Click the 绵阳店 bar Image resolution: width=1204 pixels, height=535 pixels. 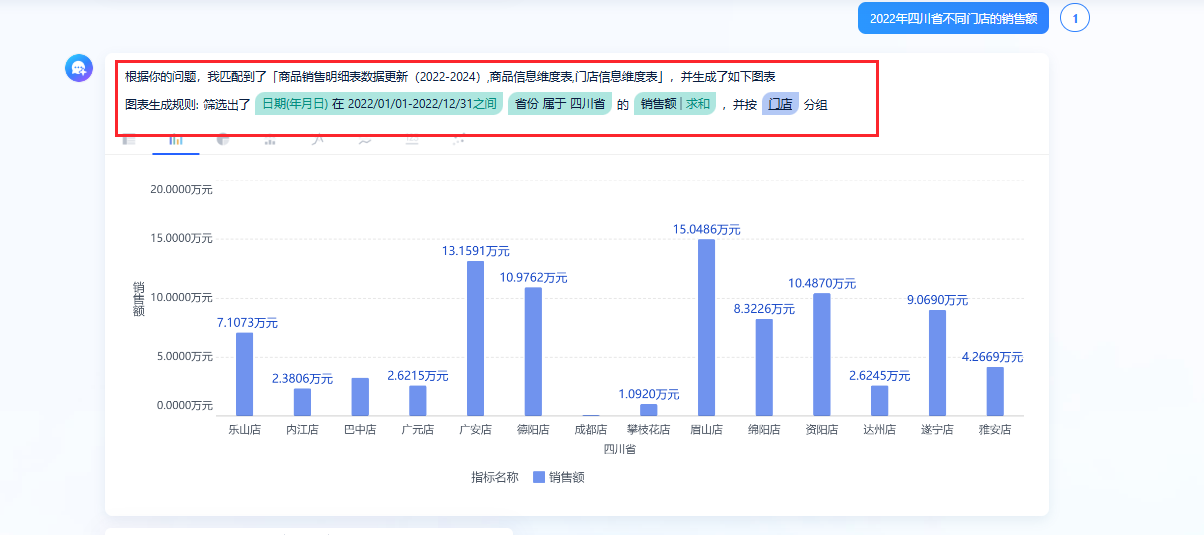[x=764, y=367]
